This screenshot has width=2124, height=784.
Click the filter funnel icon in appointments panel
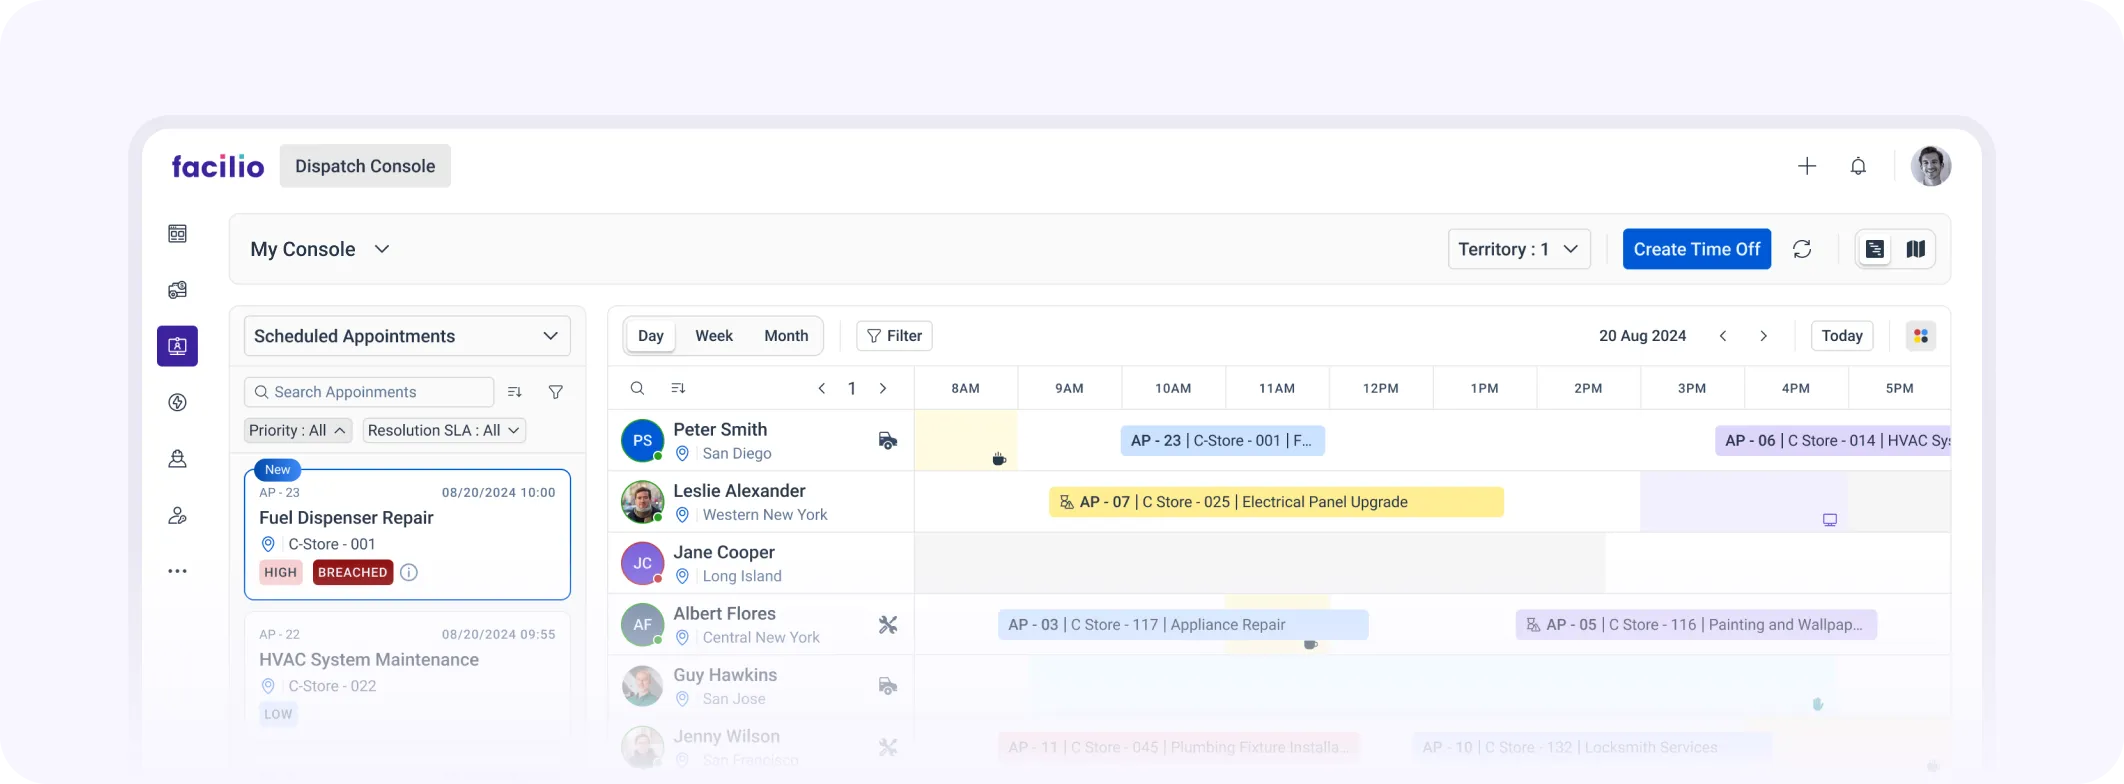click(556, 393)
